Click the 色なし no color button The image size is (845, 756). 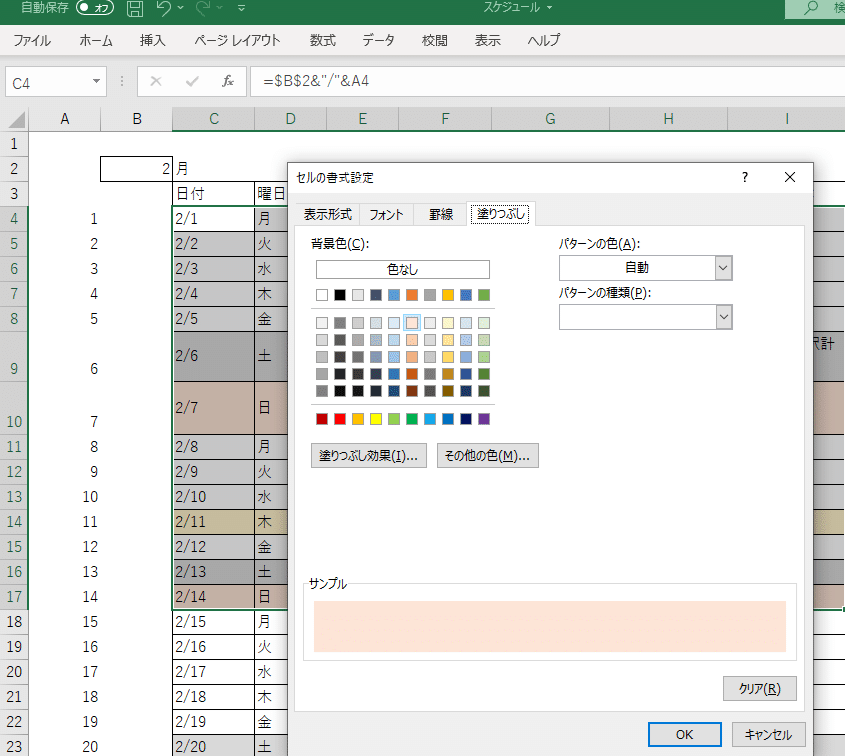point(403,269)
